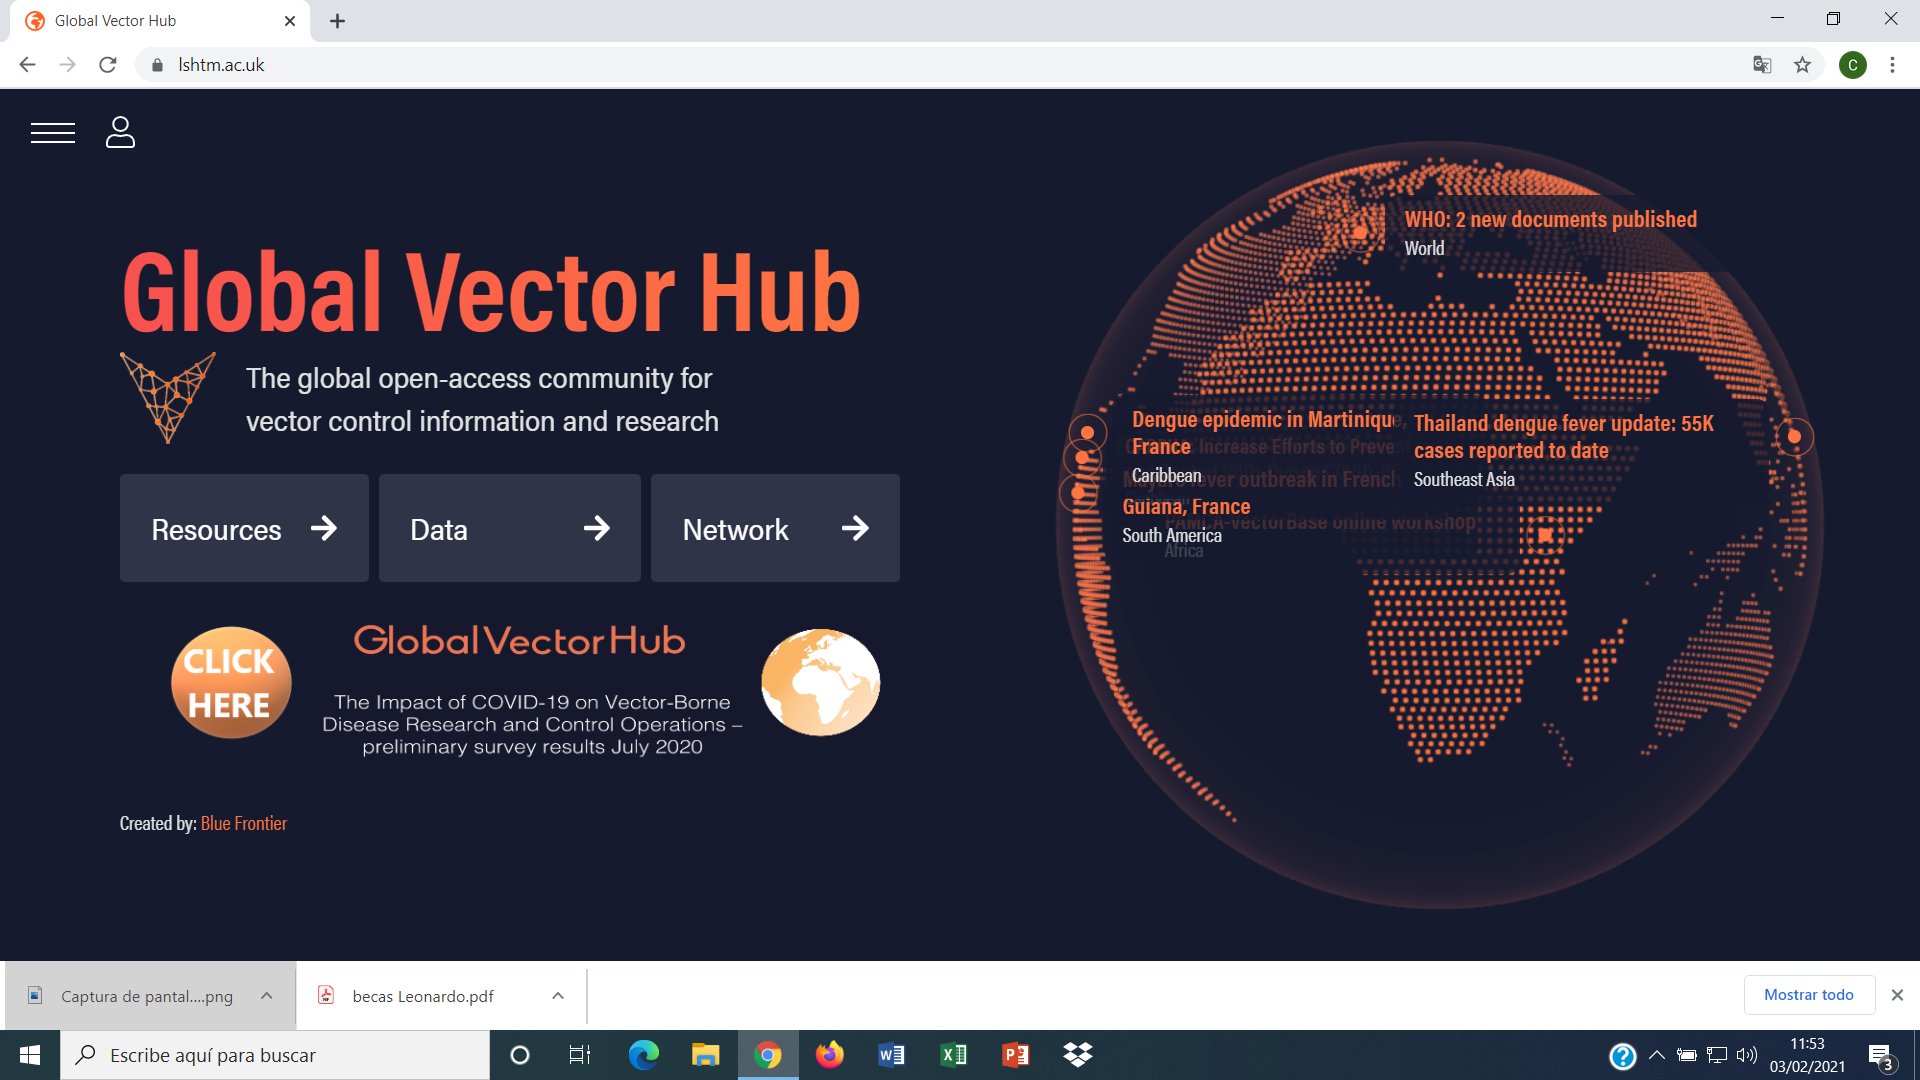Click the Windows search box

click(x=275, y=1055)
